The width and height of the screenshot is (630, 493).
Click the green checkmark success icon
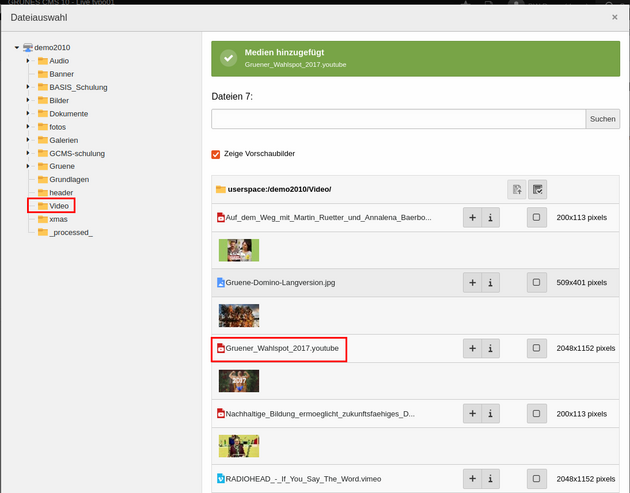click(x=229, y=58)
